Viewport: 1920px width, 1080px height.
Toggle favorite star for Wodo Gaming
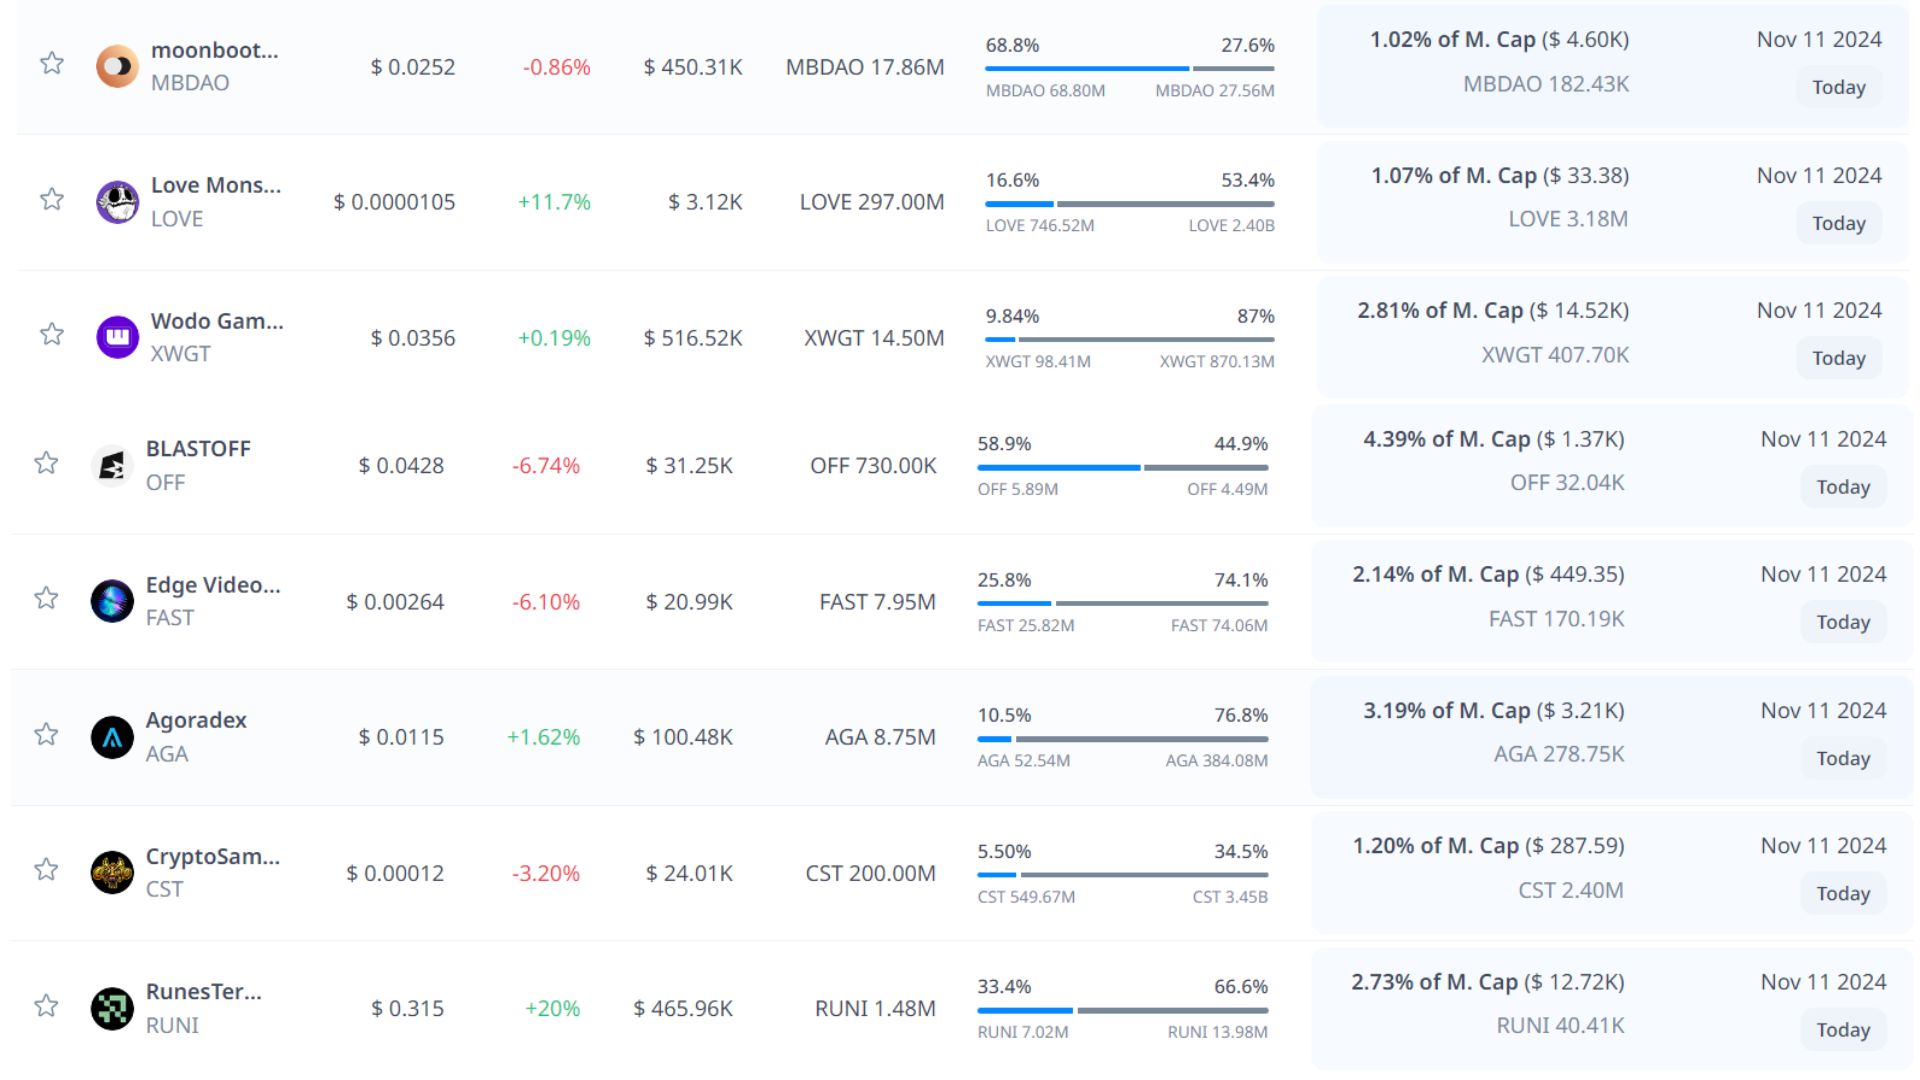coord(52,334)
